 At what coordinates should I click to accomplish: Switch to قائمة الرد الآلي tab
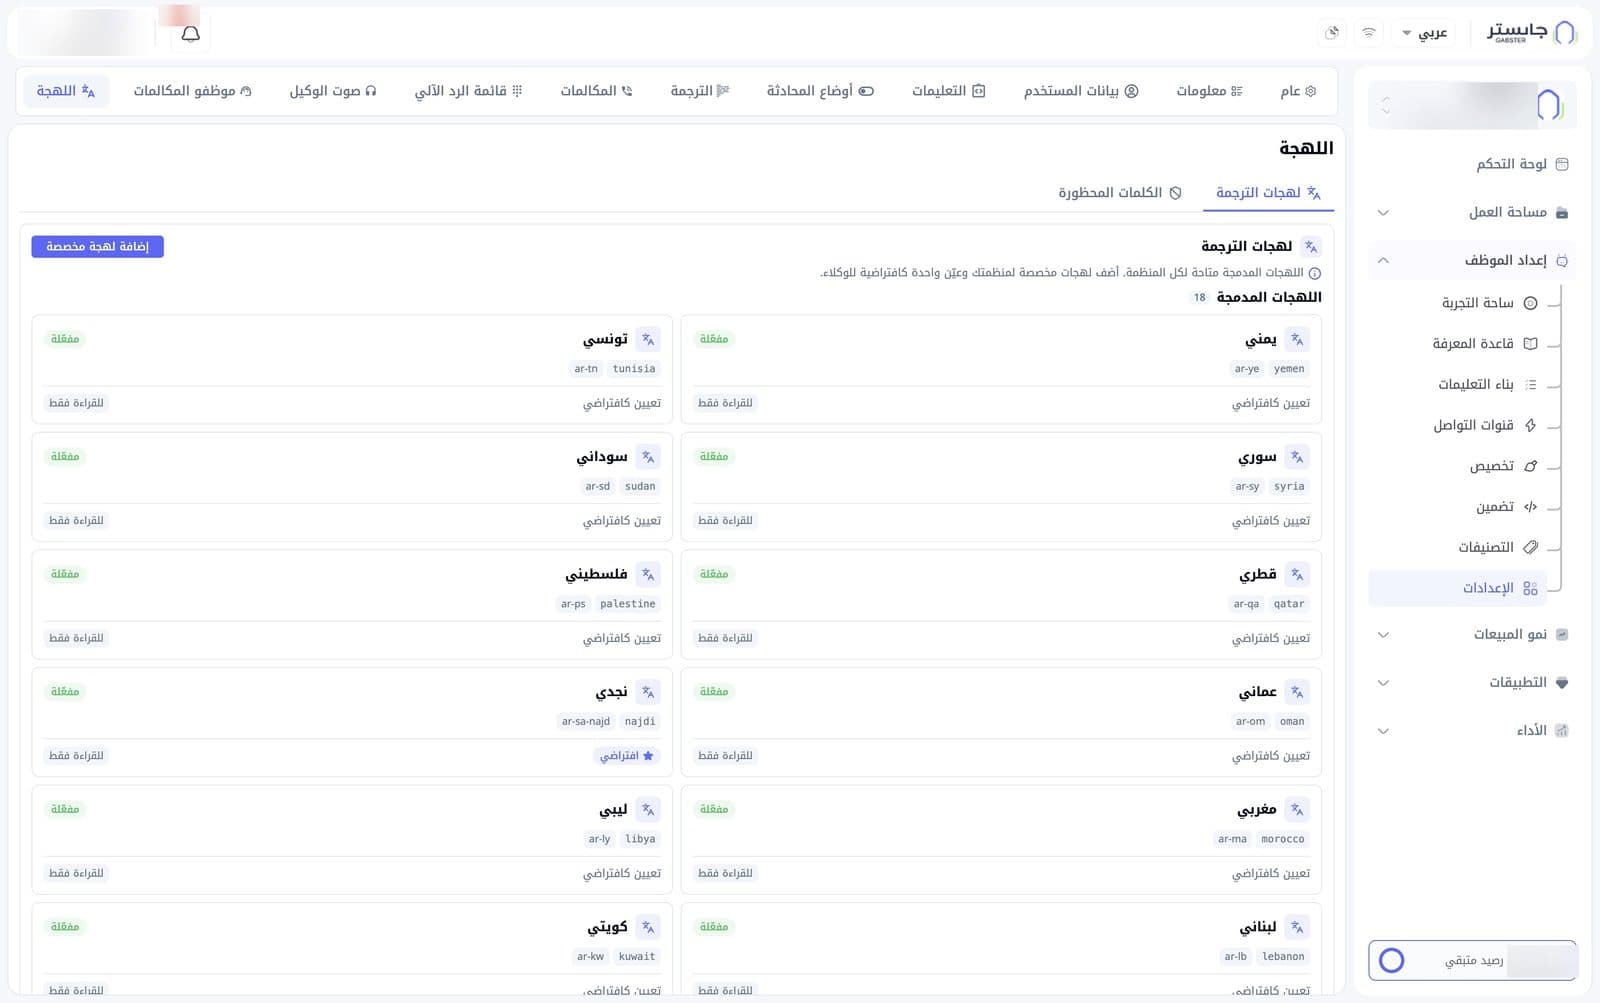click(x=468, y=91)
